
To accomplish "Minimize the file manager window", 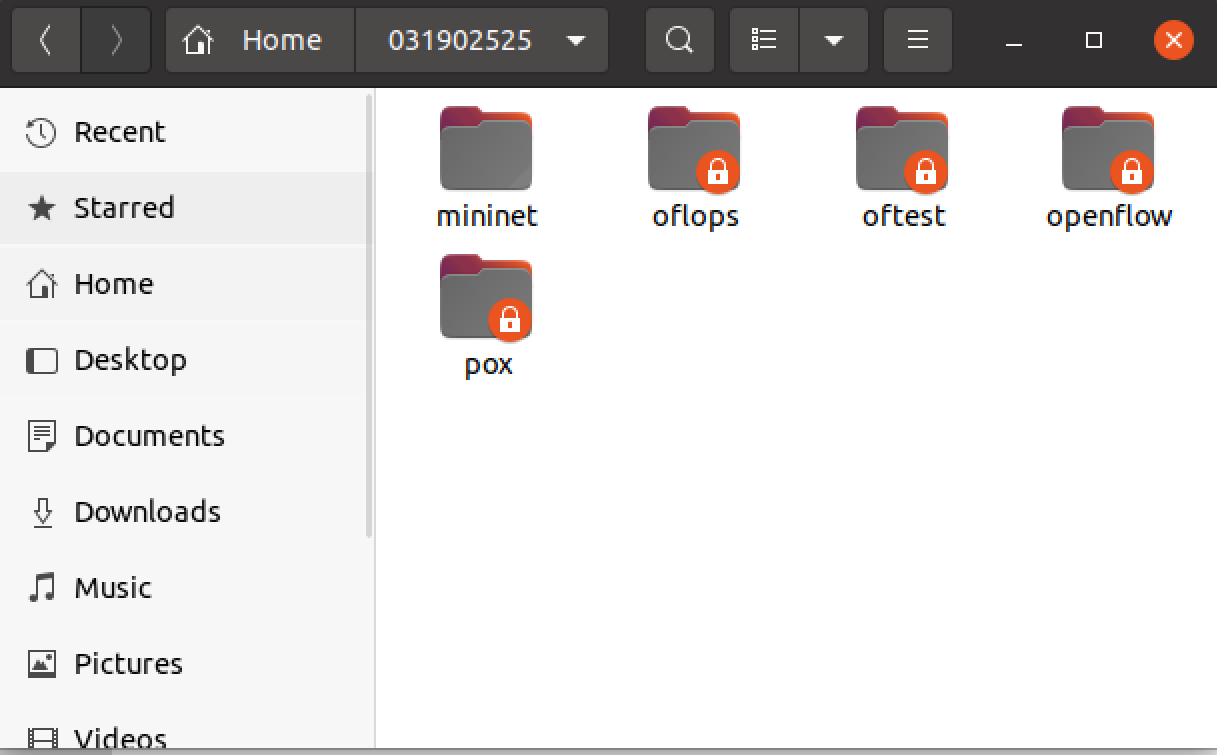I will tap(1015, 41).
